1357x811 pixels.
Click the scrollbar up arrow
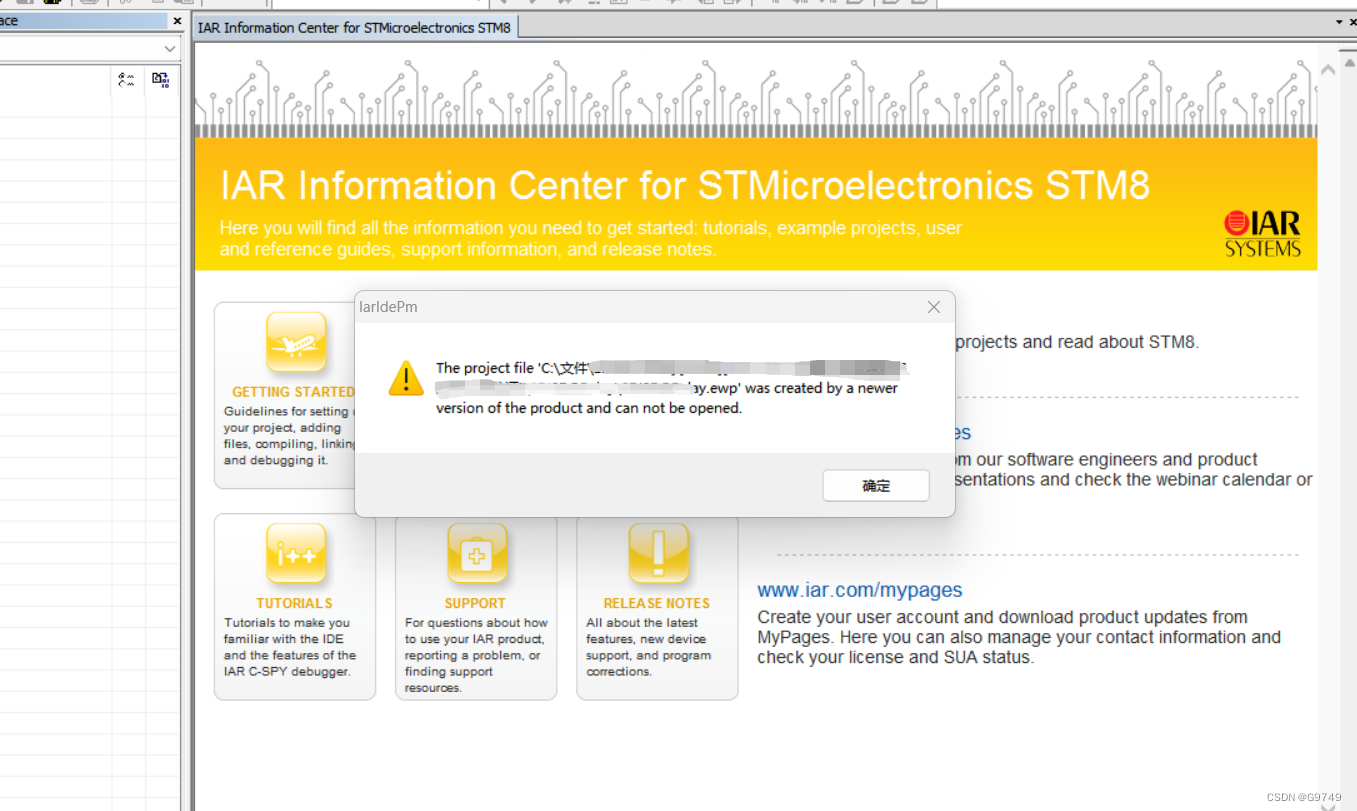[x=1328, y=70]
